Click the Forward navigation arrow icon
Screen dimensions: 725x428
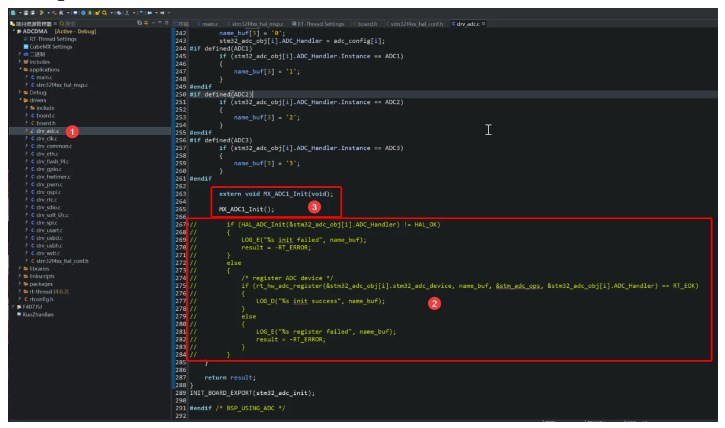[x=162, y=12]
